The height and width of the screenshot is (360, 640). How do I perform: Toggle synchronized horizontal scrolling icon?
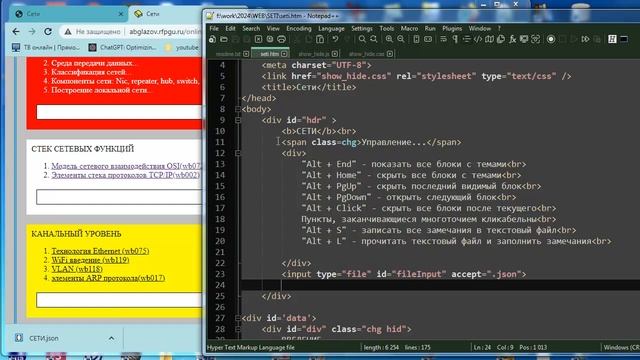(x=427, y=39)
